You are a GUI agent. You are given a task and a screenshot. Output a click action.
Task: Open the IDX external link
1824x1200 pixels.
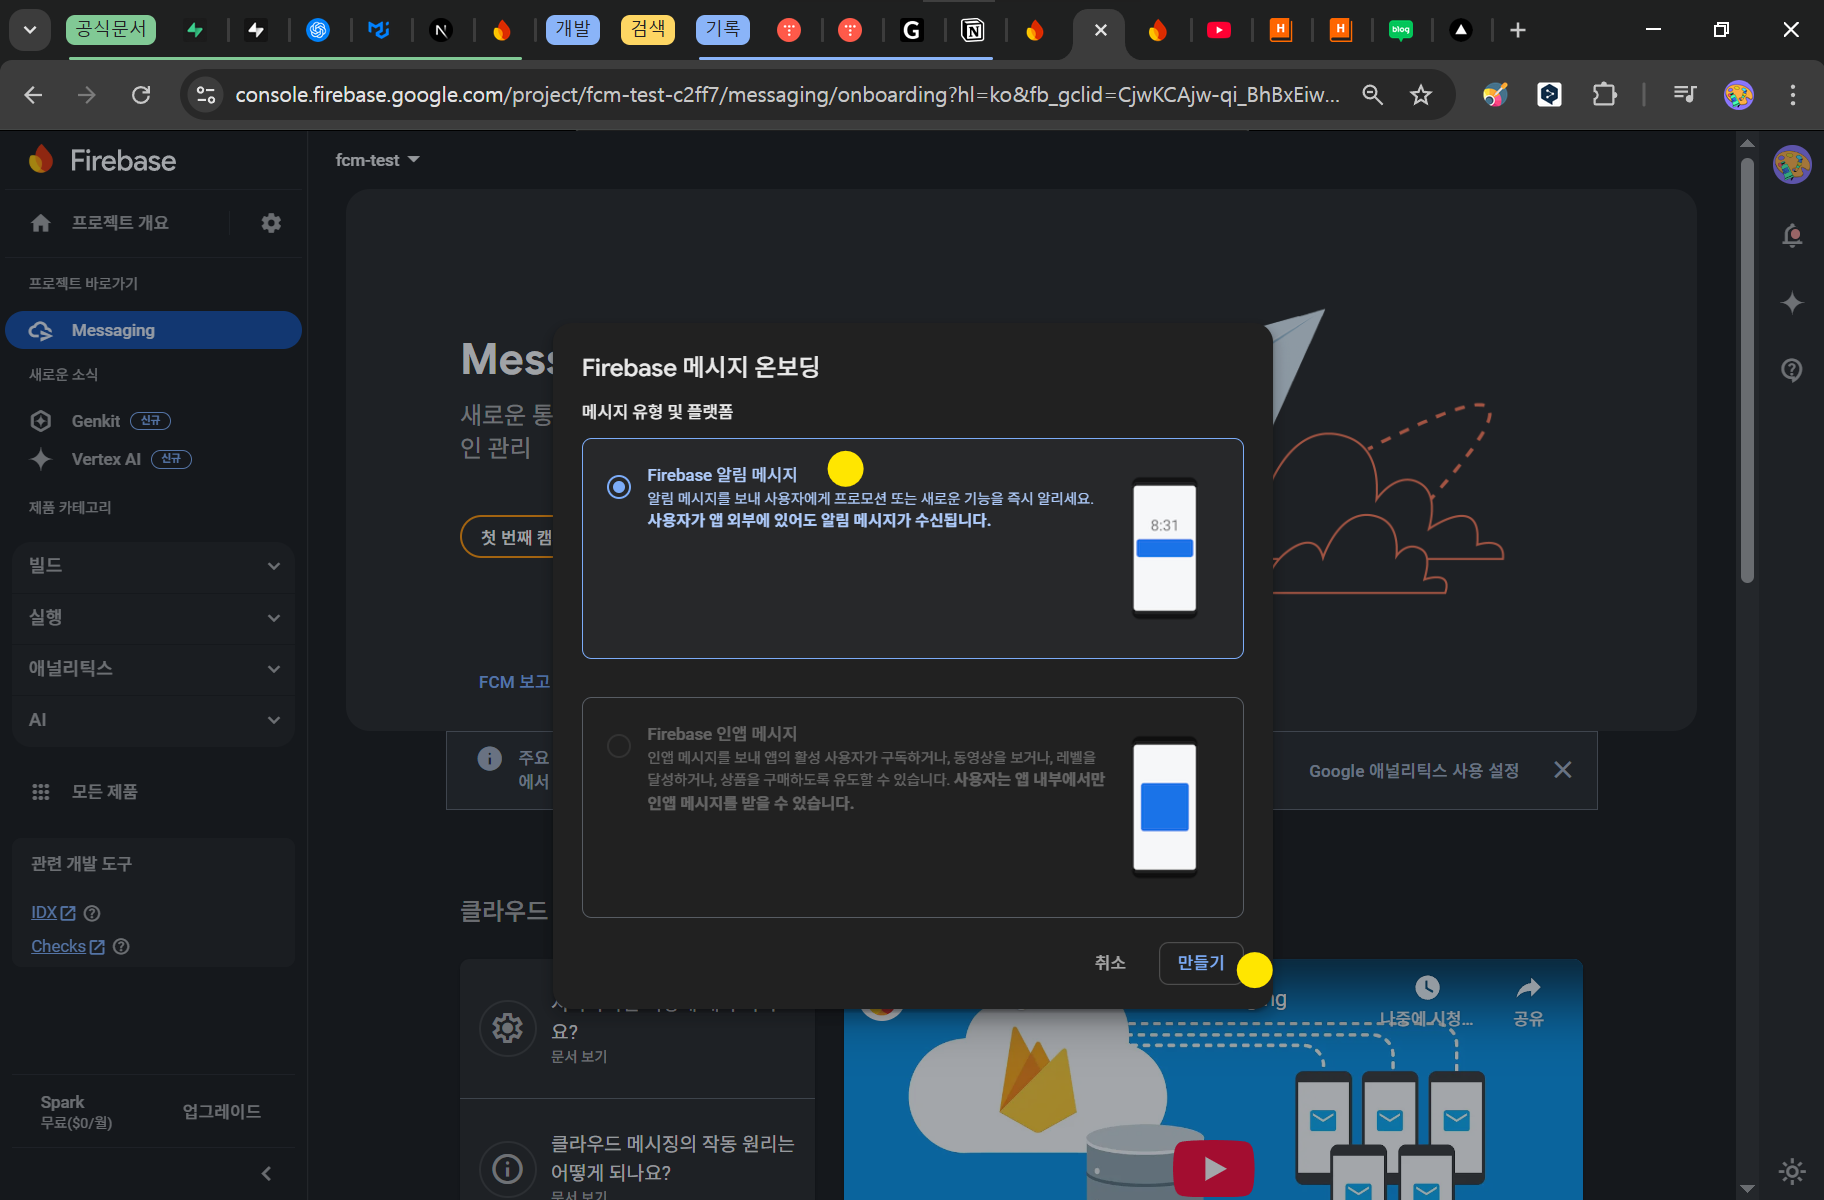point(53,913)
